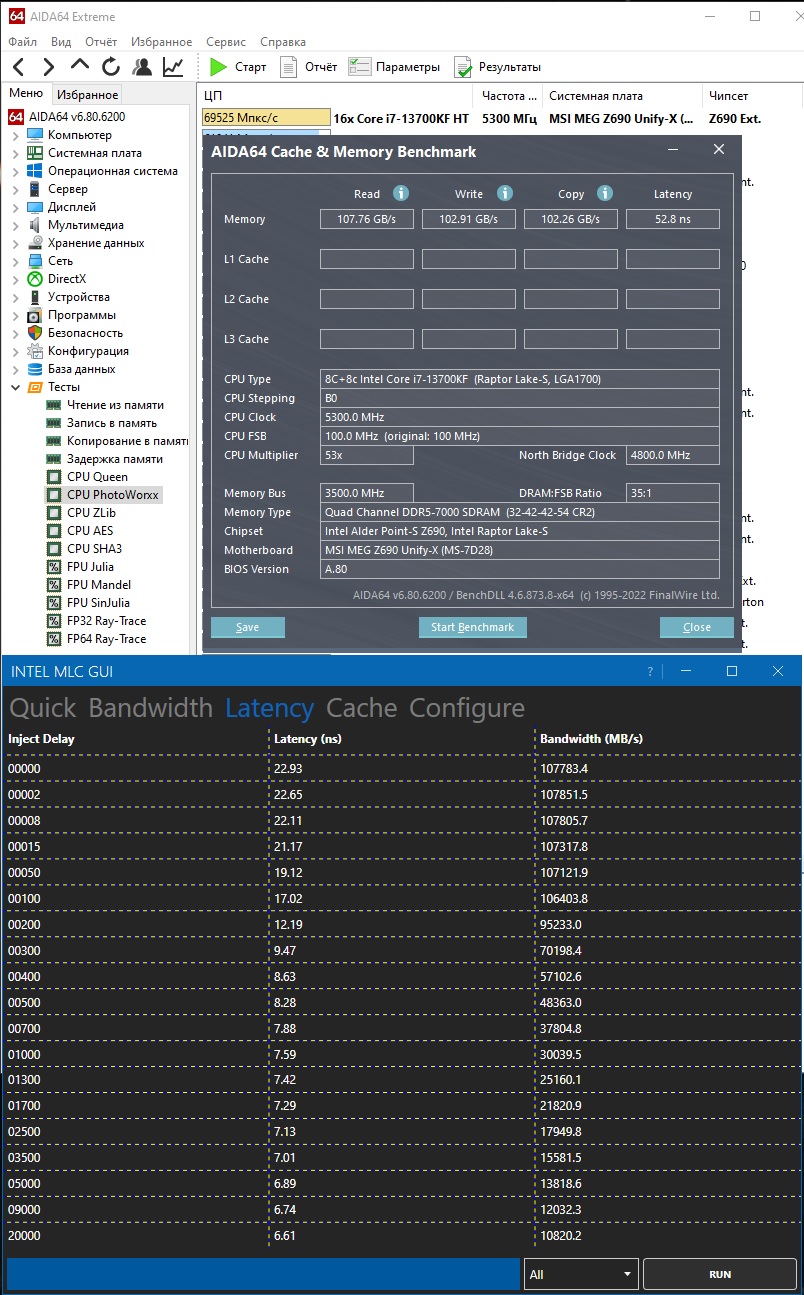Open the Файл menu
Viewport: 804px width, 1295px height.
23,42
